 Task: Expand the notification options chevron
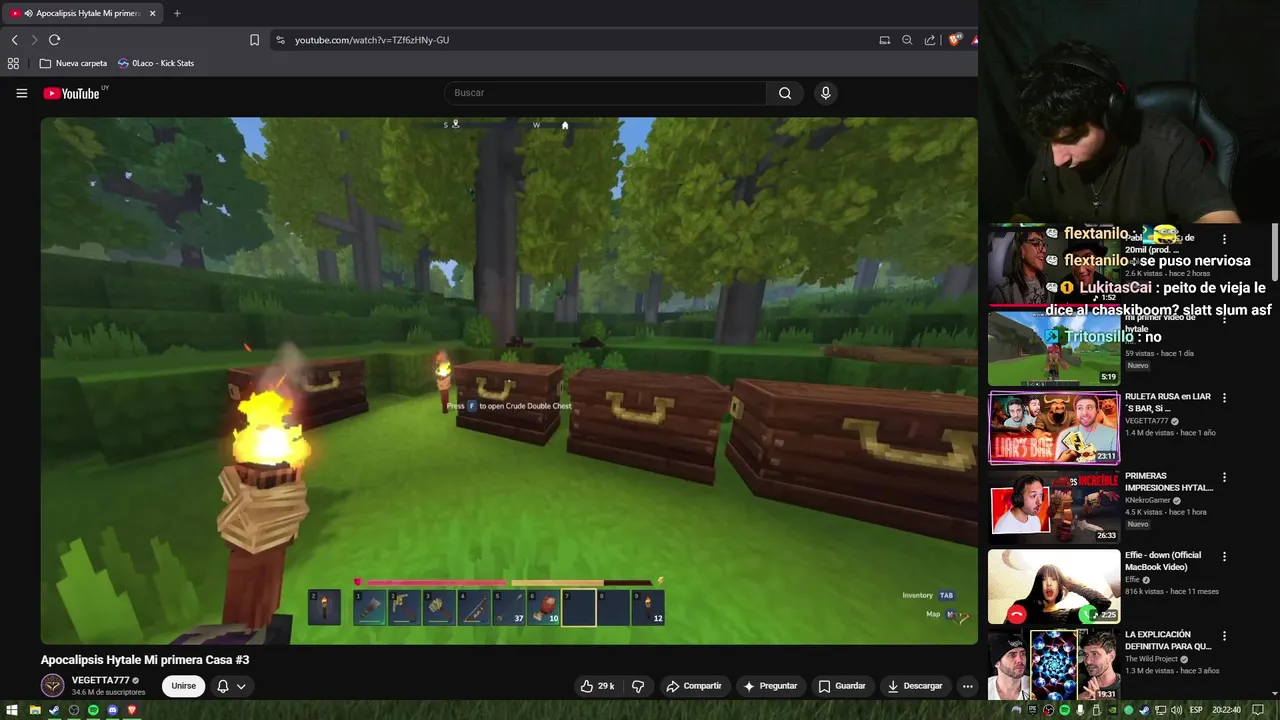(x=241, y=686)
